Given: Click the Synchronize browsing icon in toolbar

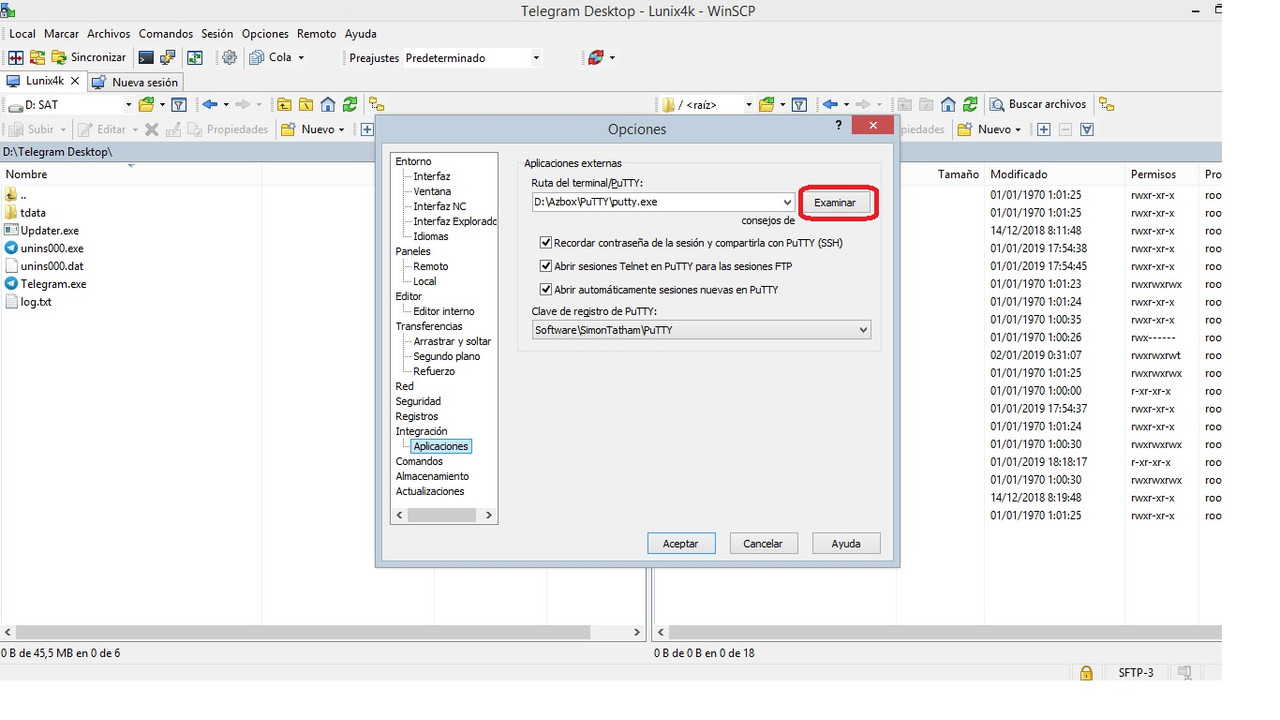Looking at the screenshot, I should tap(38, 58).
